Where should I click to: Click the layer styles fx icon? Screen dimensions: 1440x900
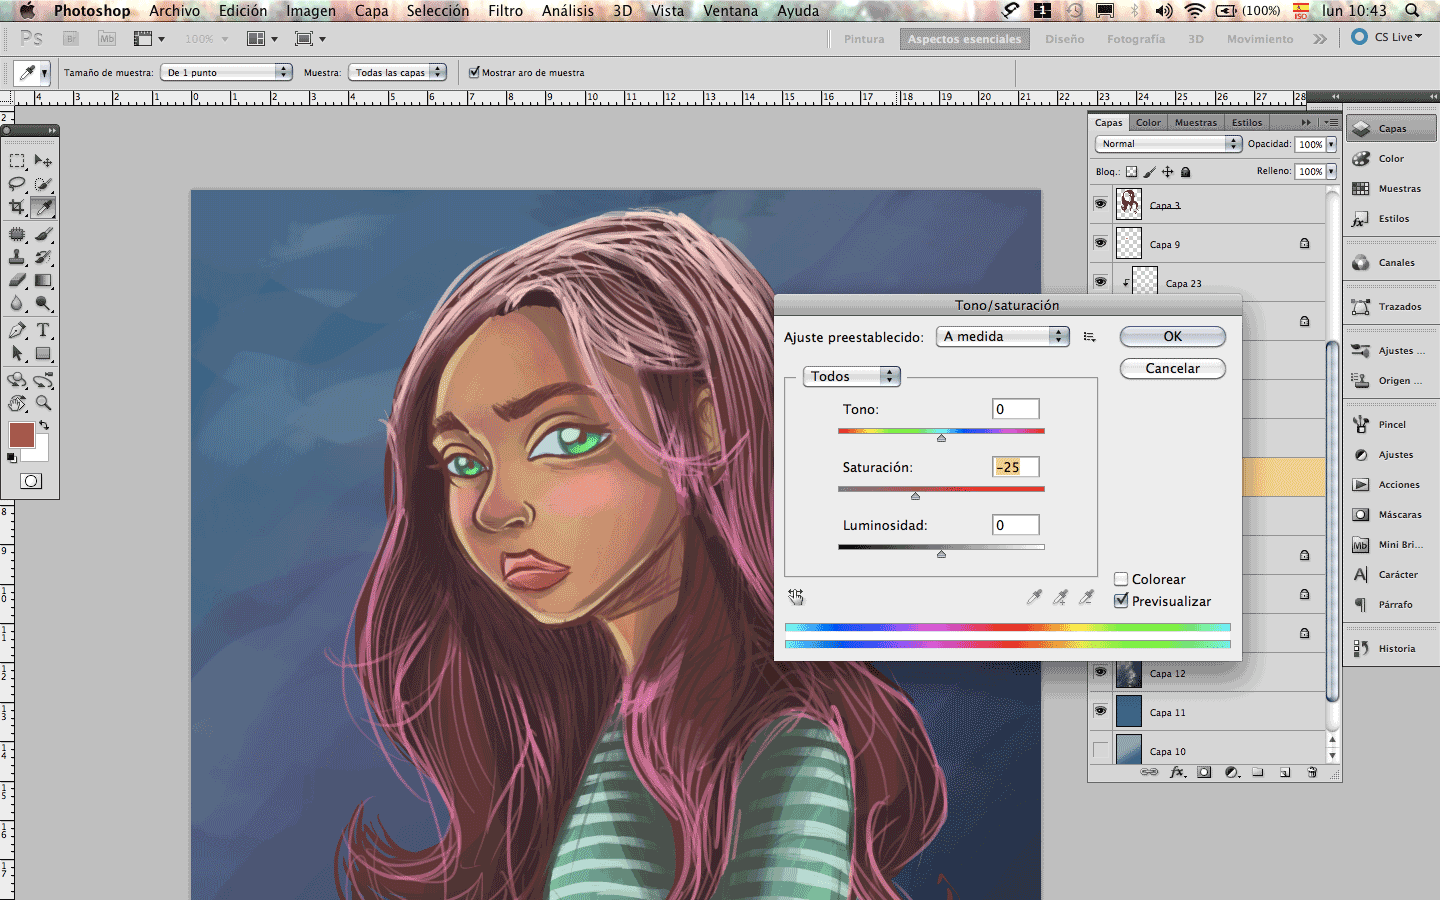tap(1178, 772)
